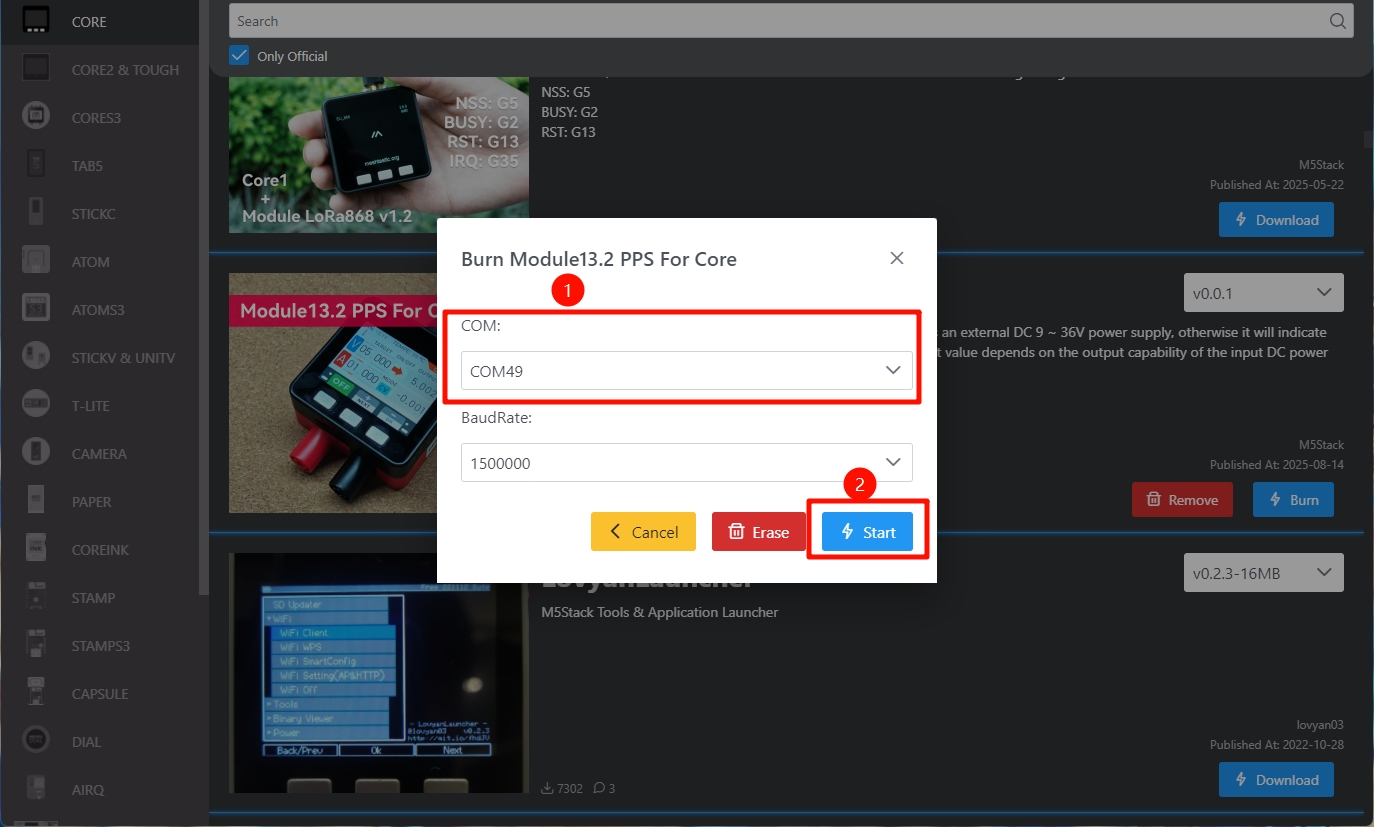This screenshot has width=1374, height=827.
Task: Download the LoRa868 firmware
Action: 1276,220
